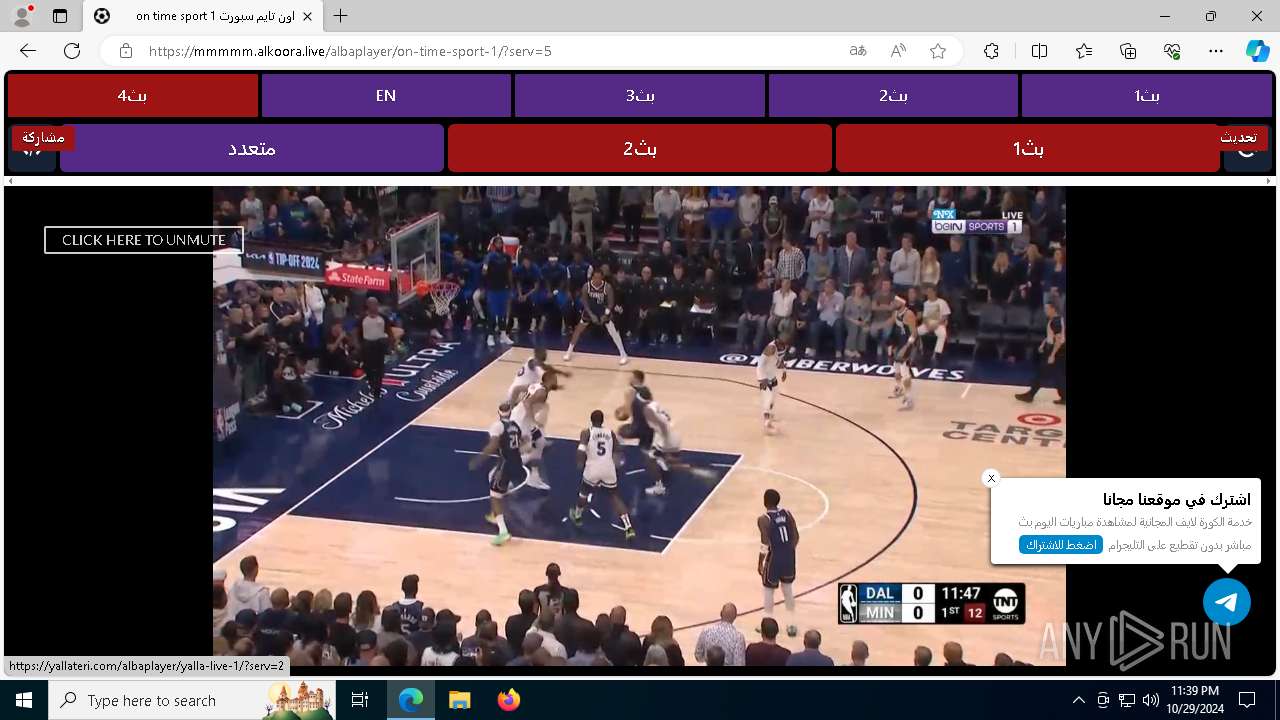Click the address bar URL
Viewport: 1280px width, 720px height.
click(x=350, y=51)
